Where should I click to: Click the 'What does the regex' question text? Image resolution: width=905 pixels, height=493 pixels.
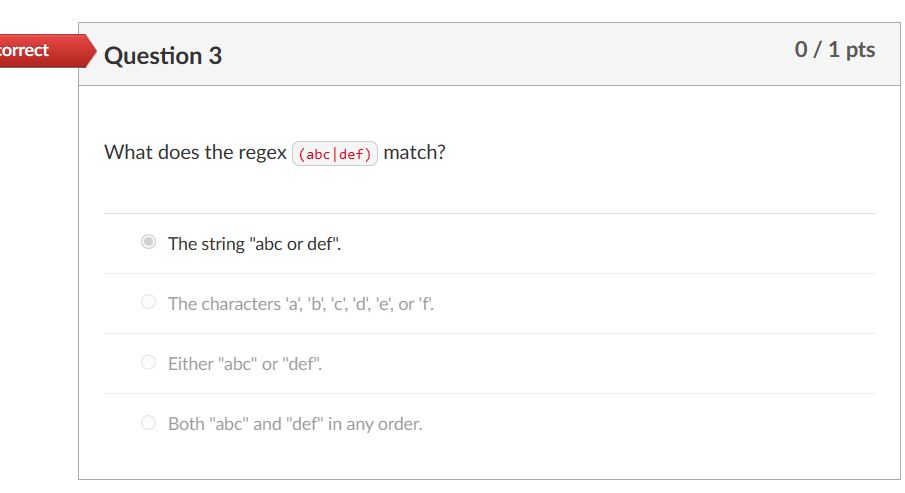point(195,152)
